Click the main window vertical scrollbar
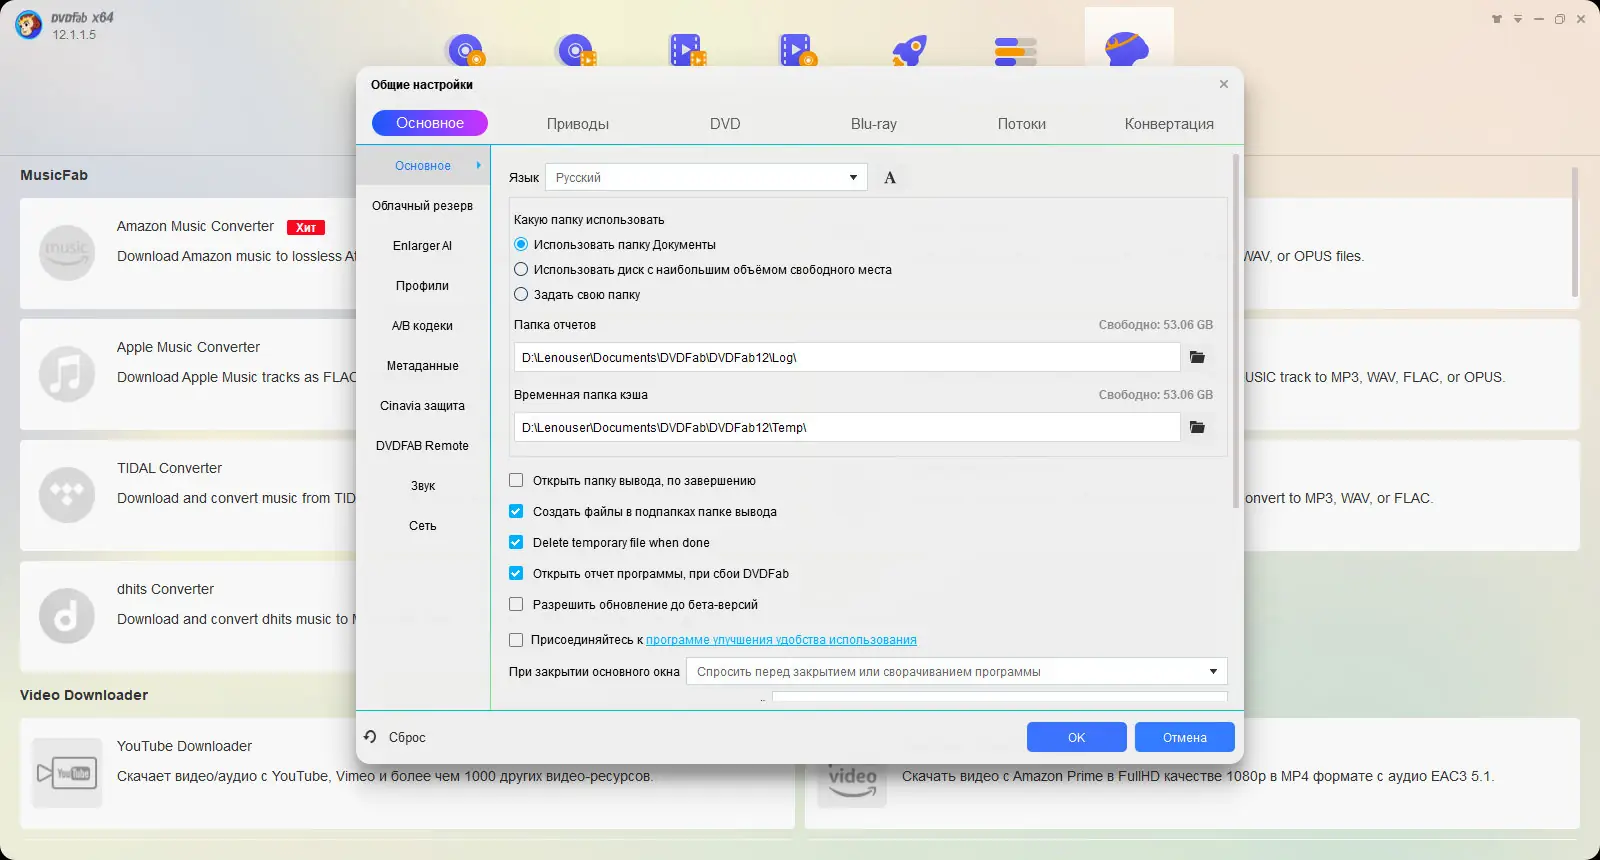 (x=1575, y=232)
